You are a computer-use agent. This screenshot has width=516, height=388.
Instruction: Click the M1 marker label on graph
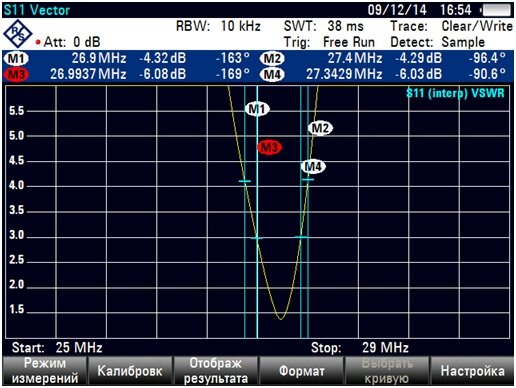point(257,109)
